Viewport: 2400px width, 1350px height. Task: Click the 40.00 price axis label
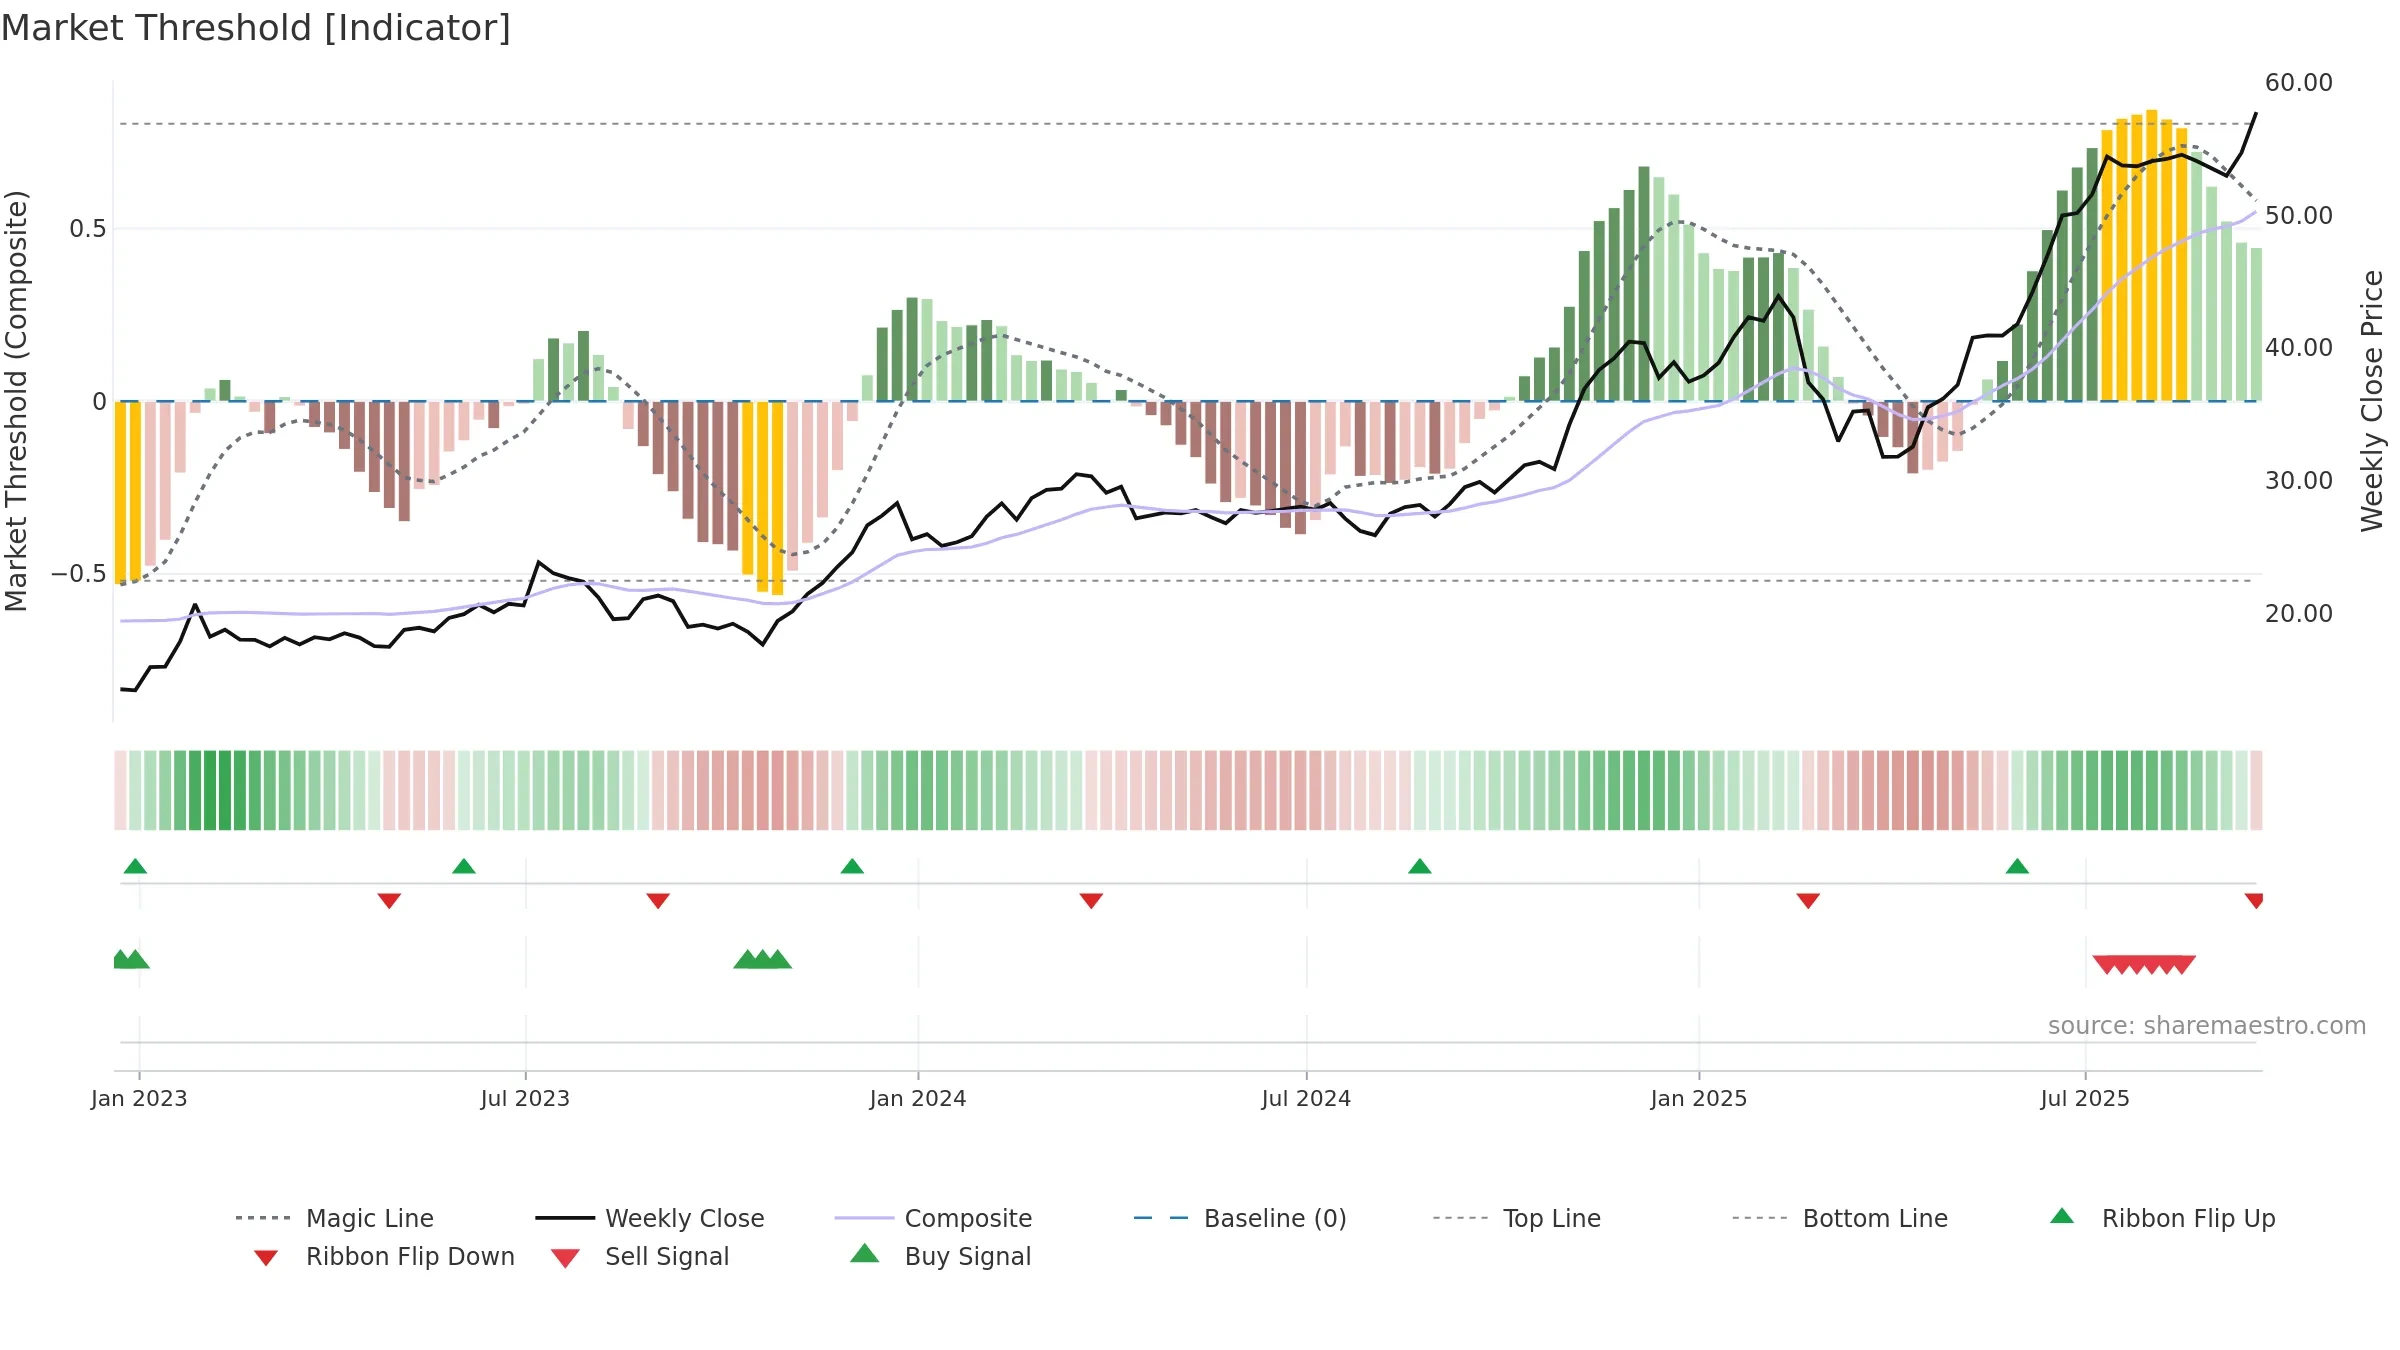pyautogui.click(x=2299, y=348)
